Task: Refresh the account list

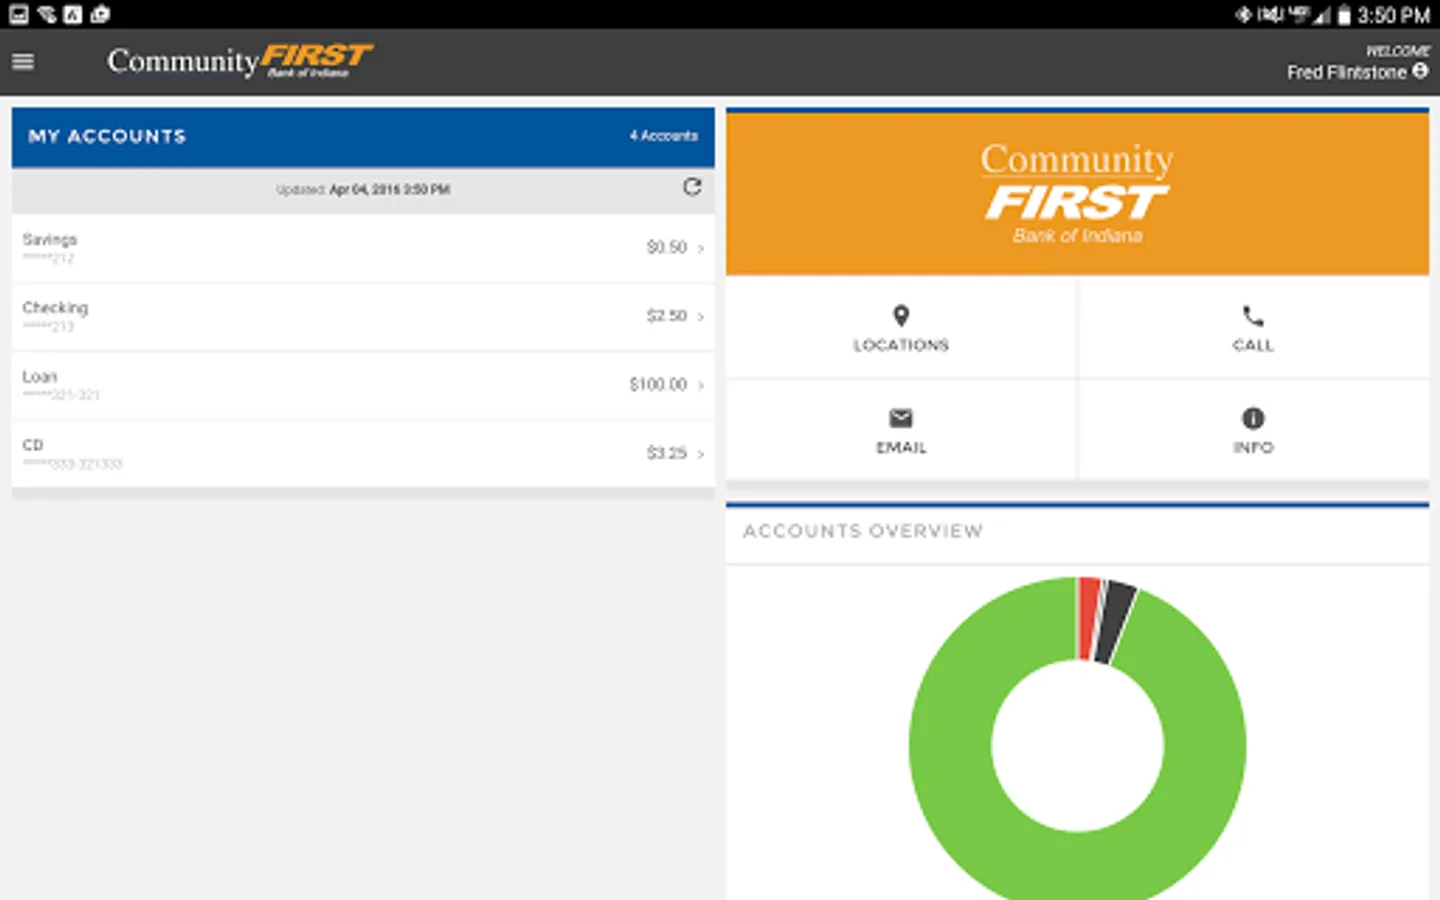Action: pos(692,187)
